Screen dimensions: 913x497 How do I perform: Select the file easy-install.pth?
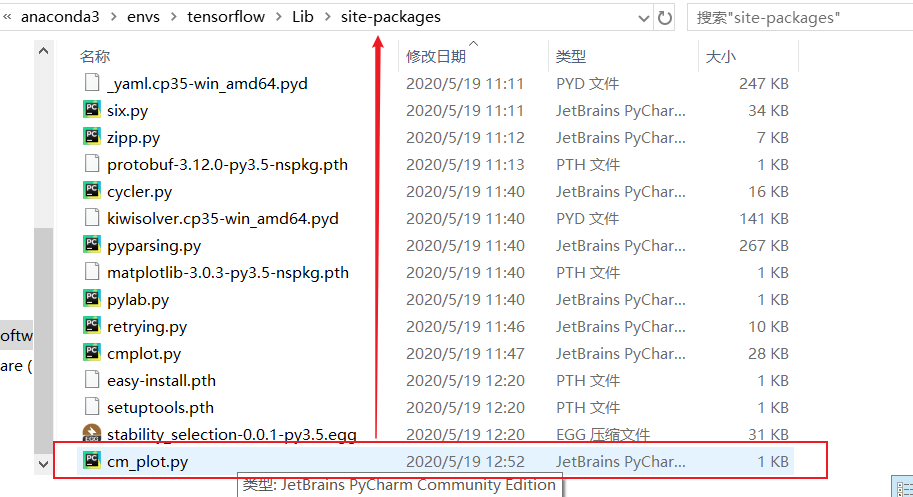click(x=161, y=381)
